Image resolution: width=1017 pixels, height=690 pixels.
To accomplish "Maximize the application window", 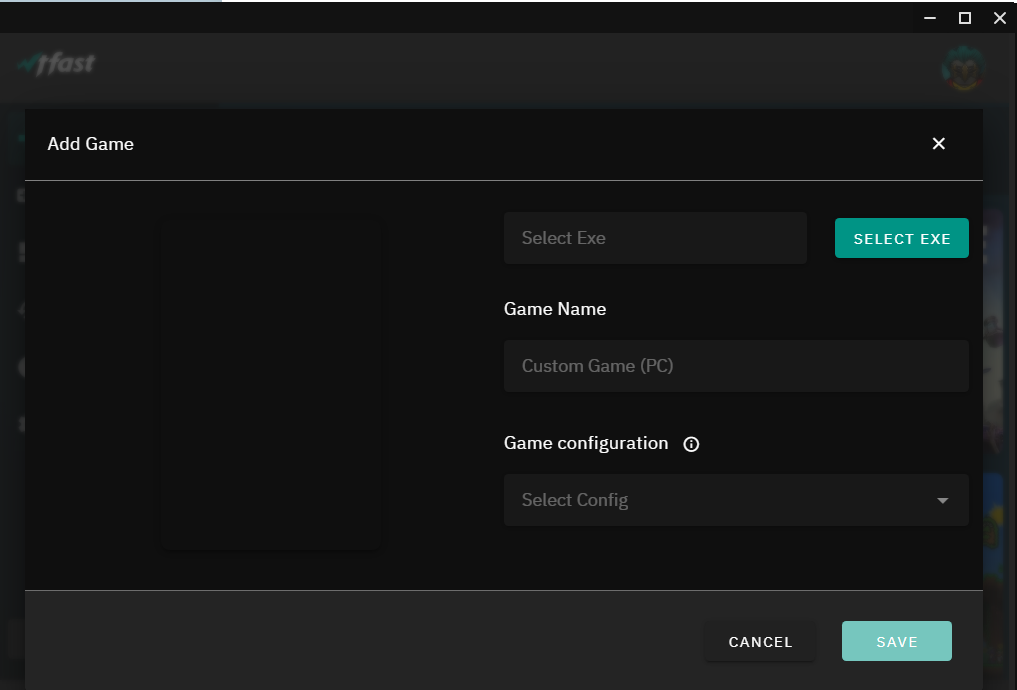I will click(965, 17).
